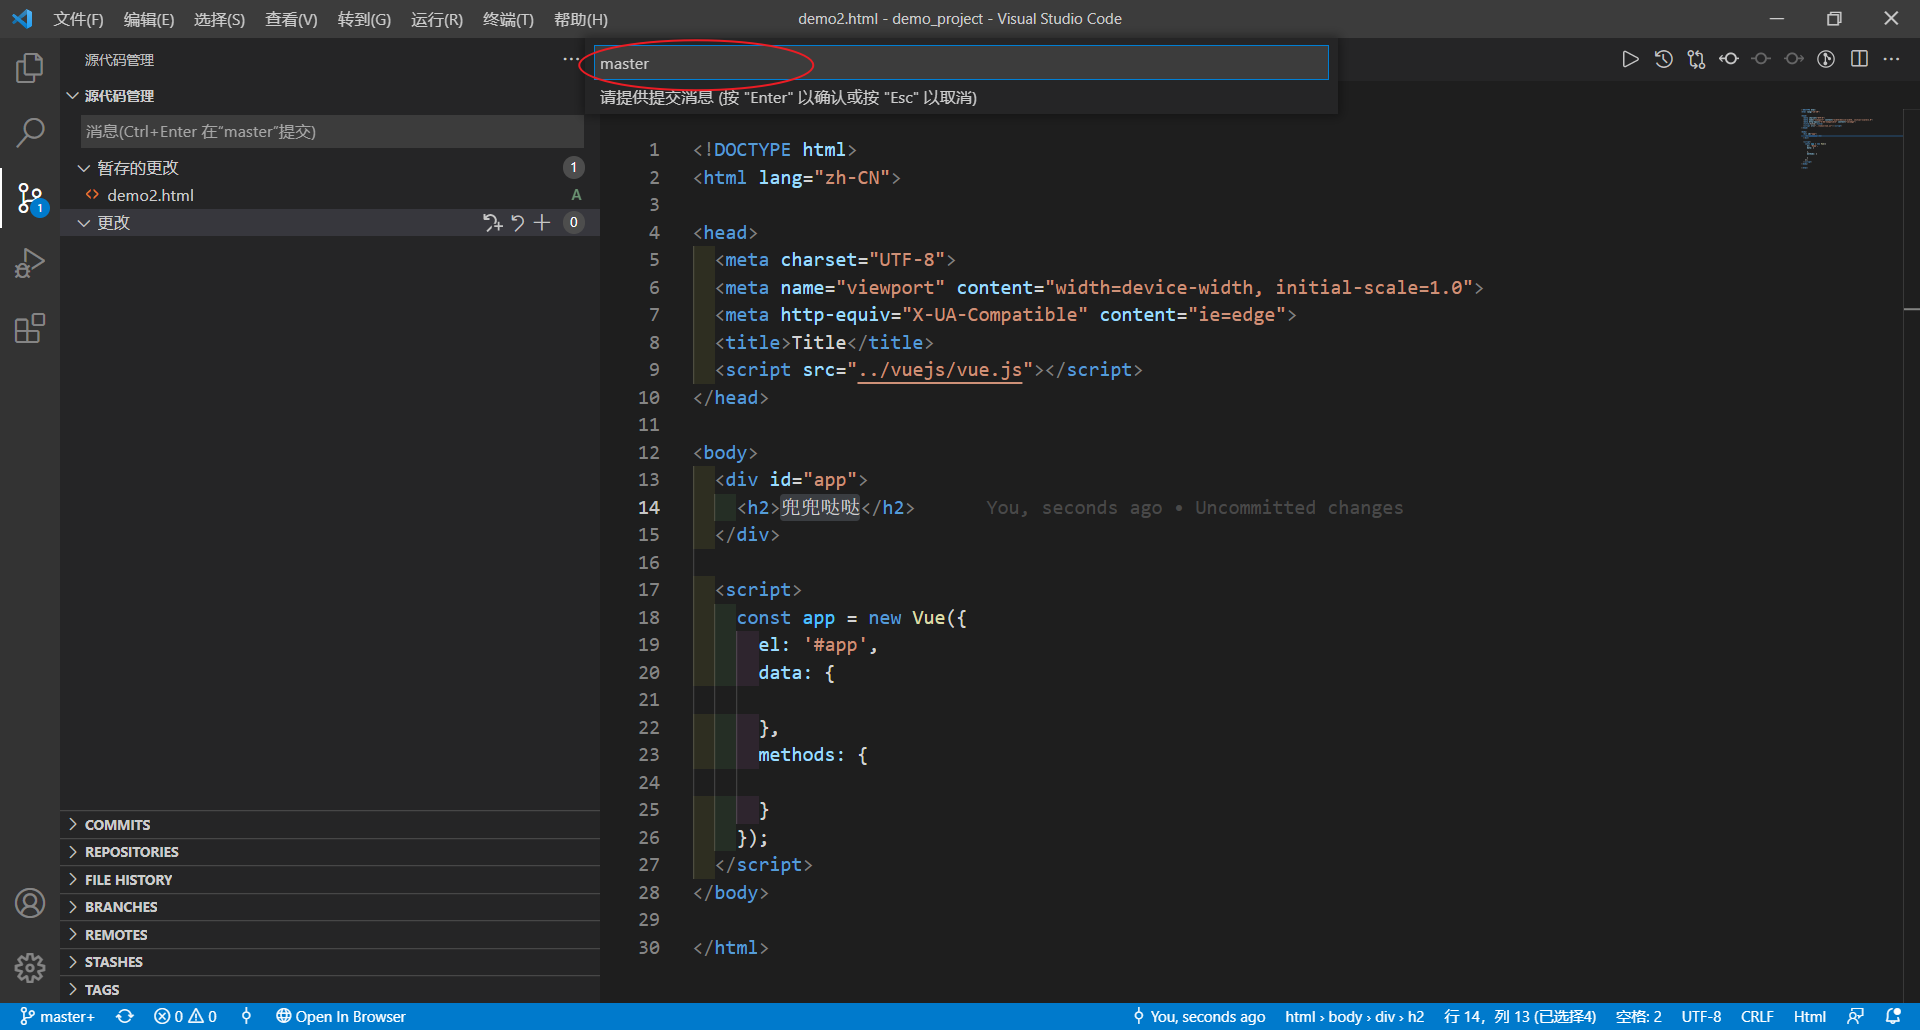The width and height of the screenshot is (1920, 1030).
Task: Open editor toolbar more actions menu
Action: tap(1891, 59)
